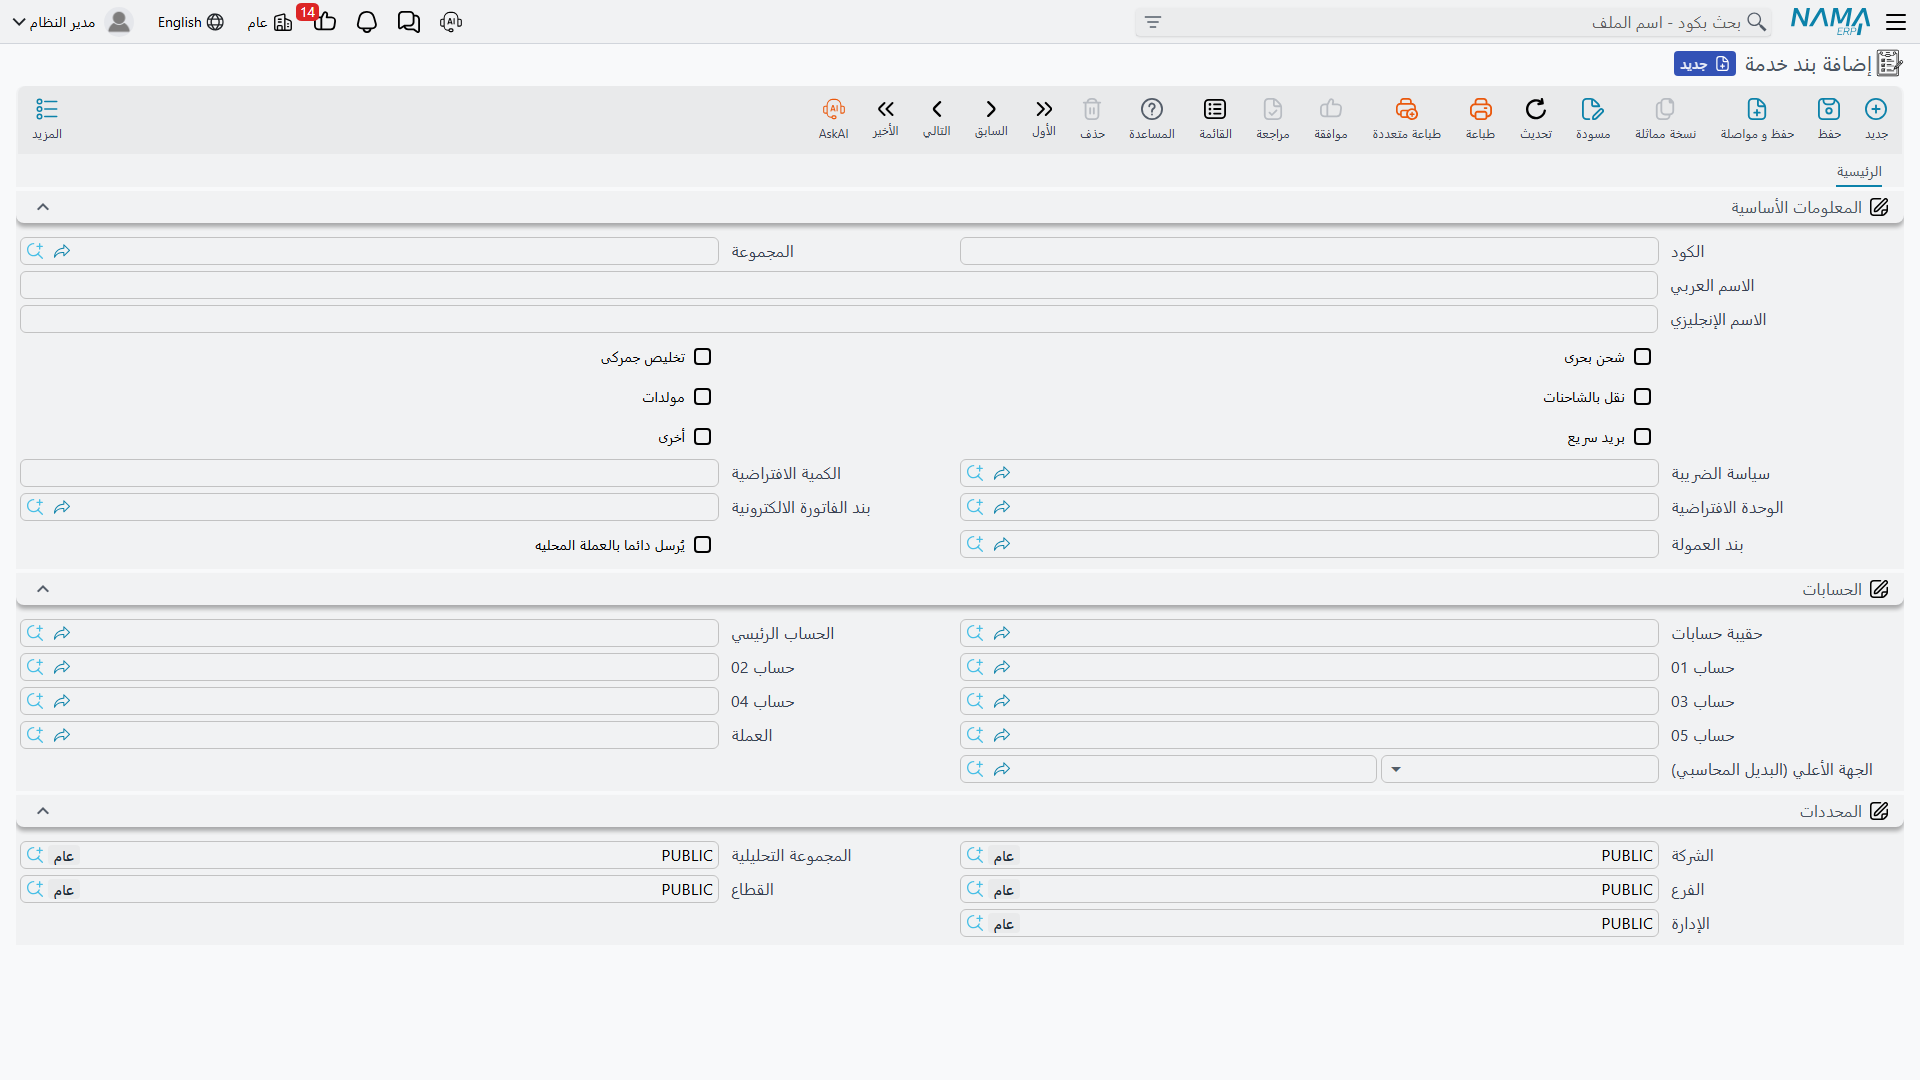Open linked record arrow for حساب 04
This screenshot has height=1080, width=1920.
62,701
